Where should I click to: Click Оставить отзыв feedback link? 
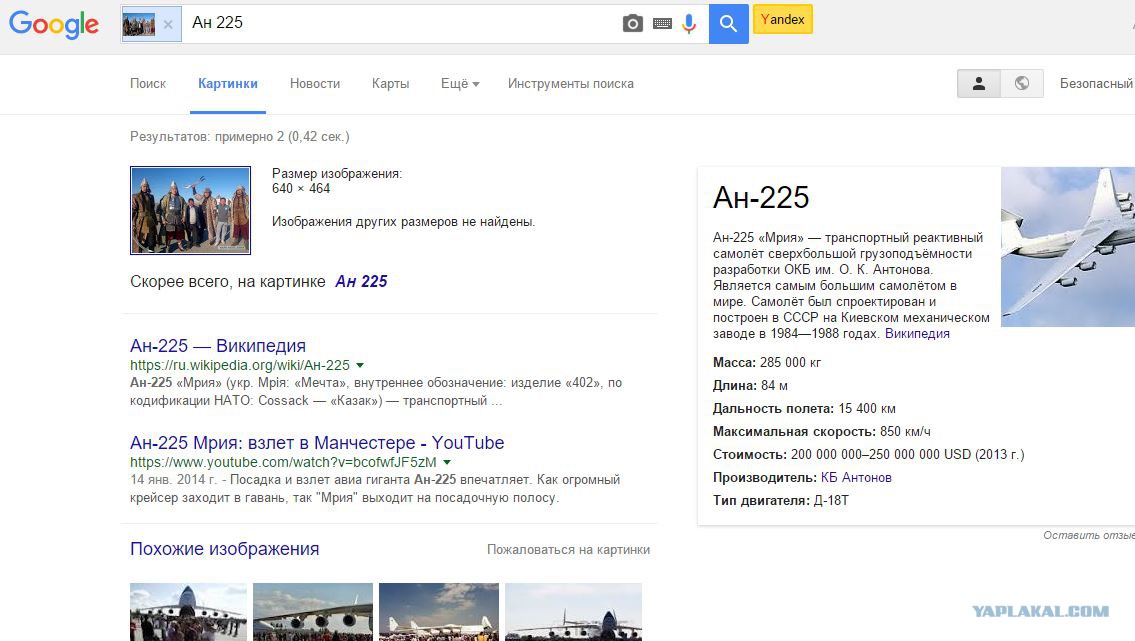pos(1089,535)
